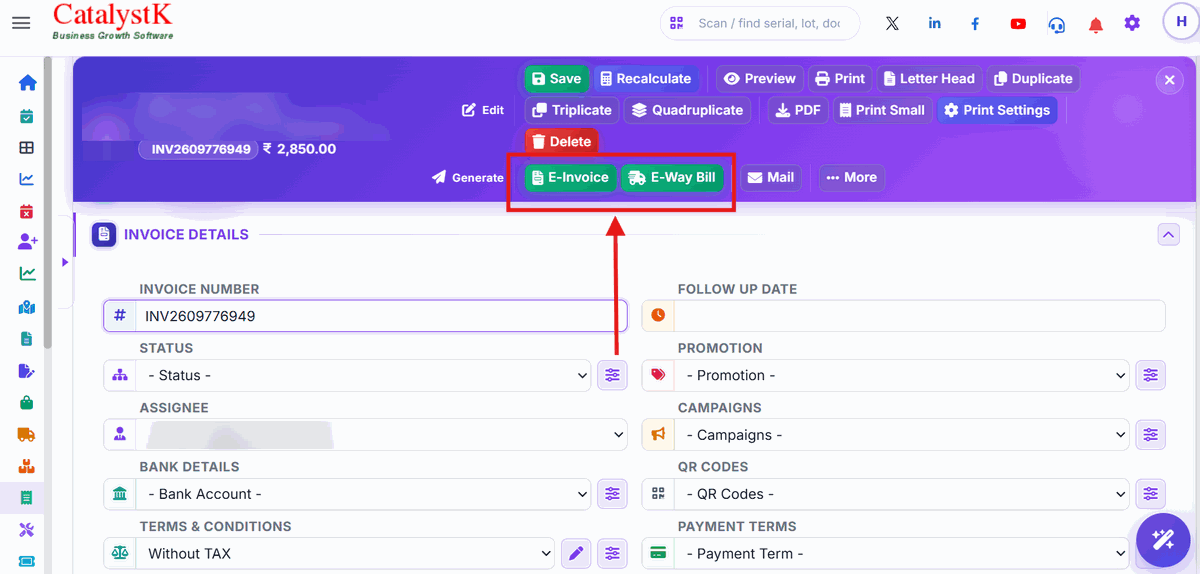1200x574 pixels.
Task: Go to Home in sidebar
Action: [27, 83]
